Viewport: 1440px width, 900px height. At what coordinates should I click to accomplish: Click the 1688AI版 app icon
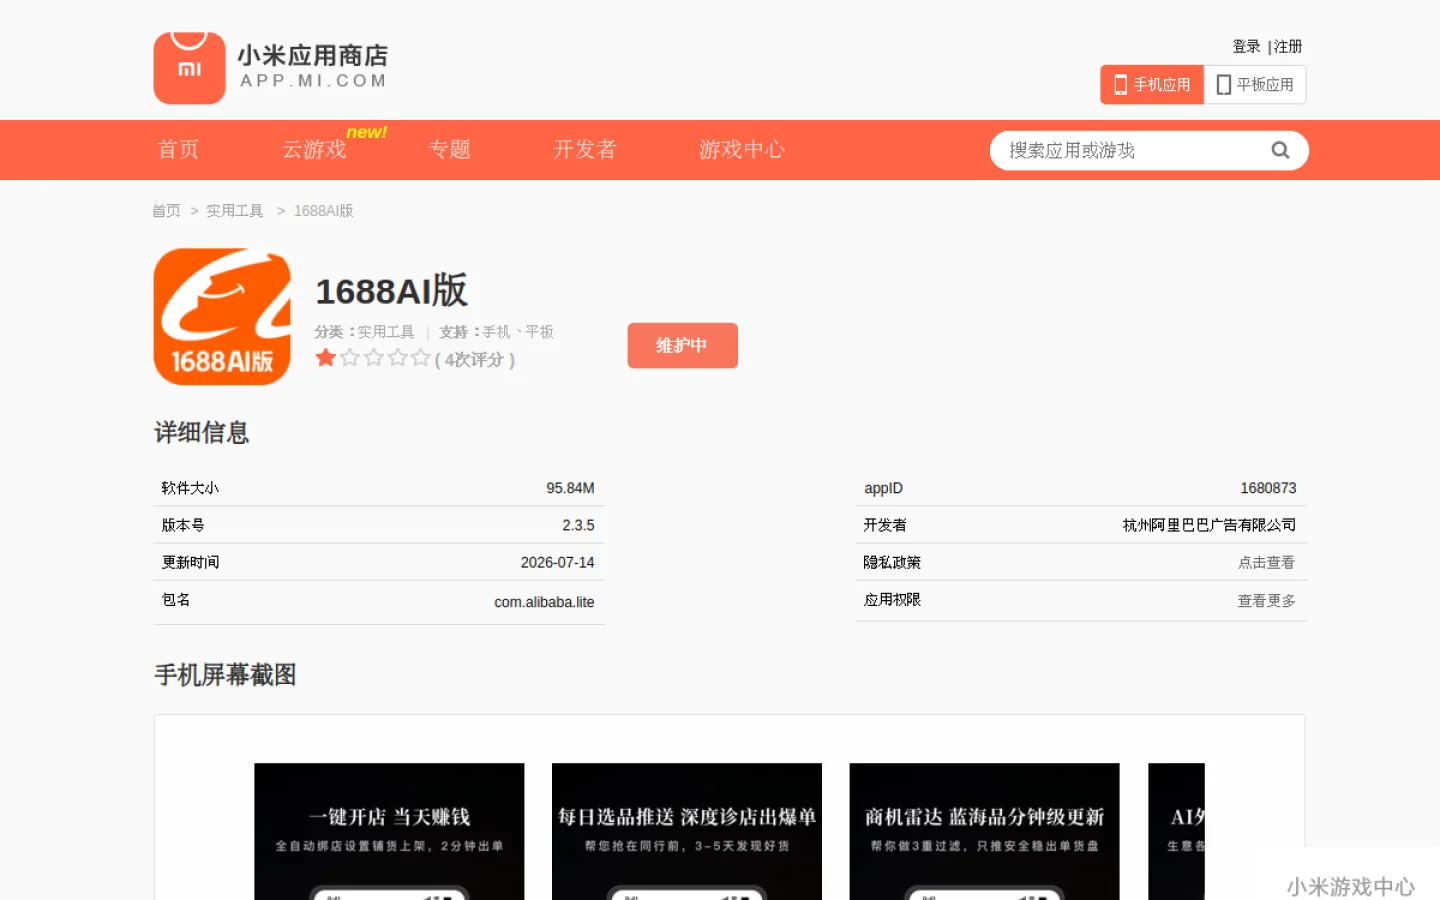[222, 316]
